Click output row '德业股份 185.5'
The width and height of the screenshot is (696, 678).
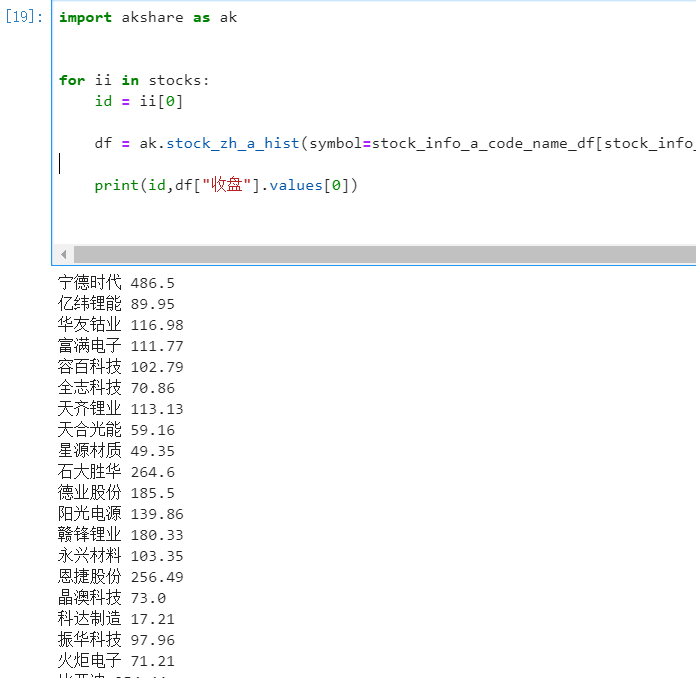(116, 493)
